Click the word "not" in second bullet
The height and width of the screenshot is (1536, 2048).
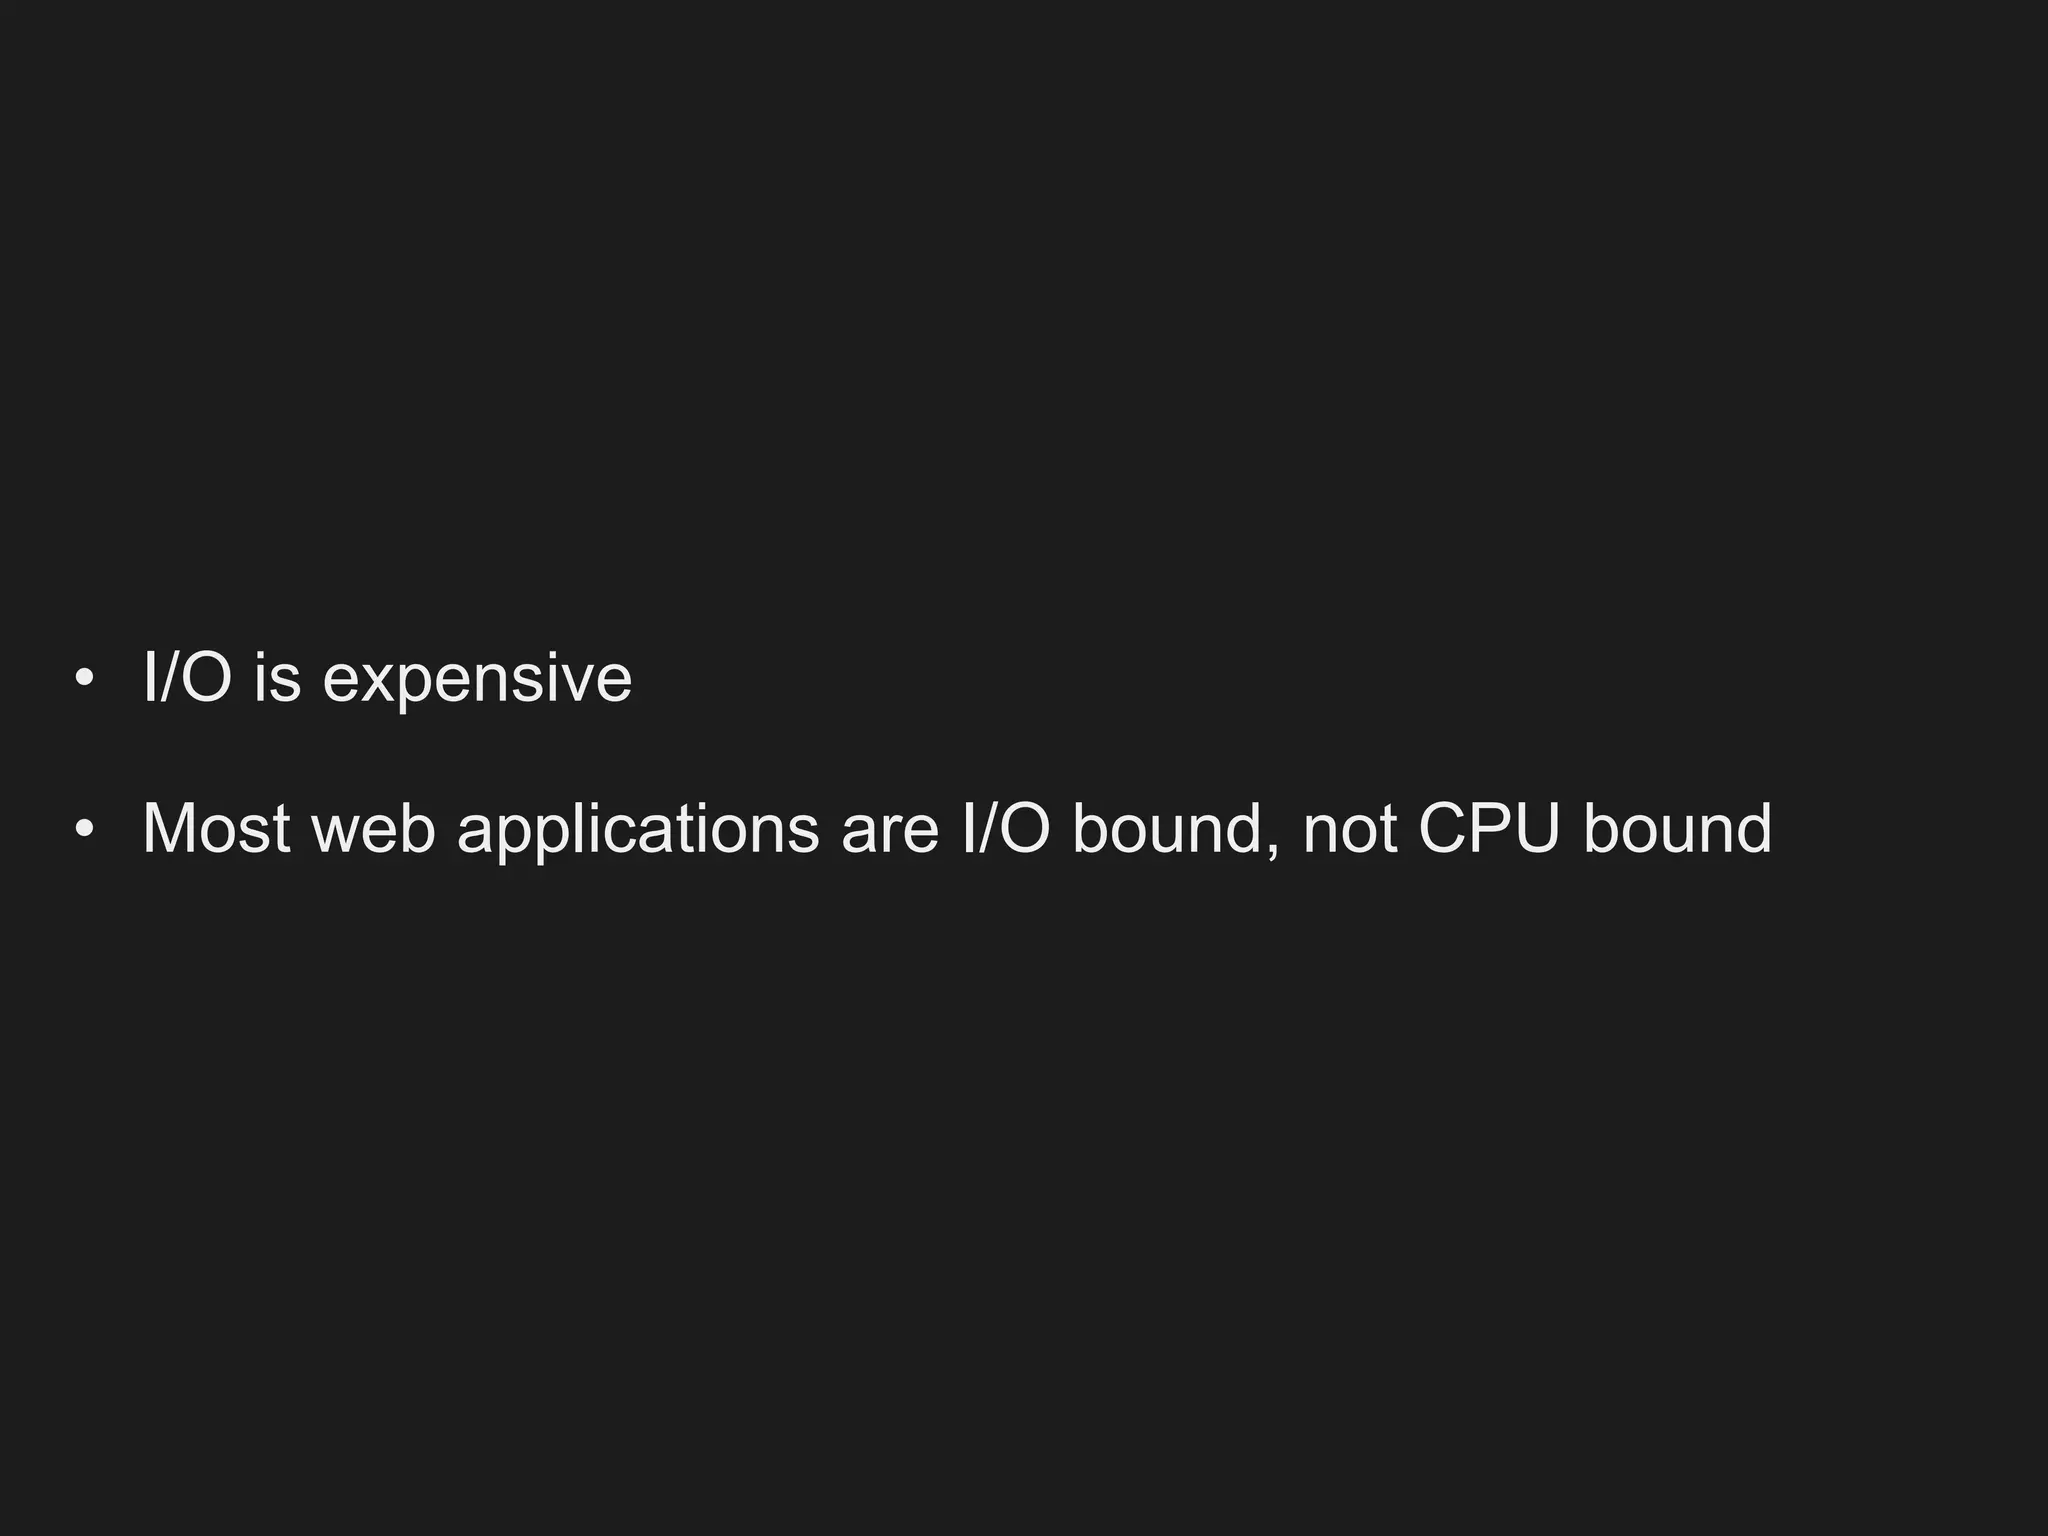1349,829
